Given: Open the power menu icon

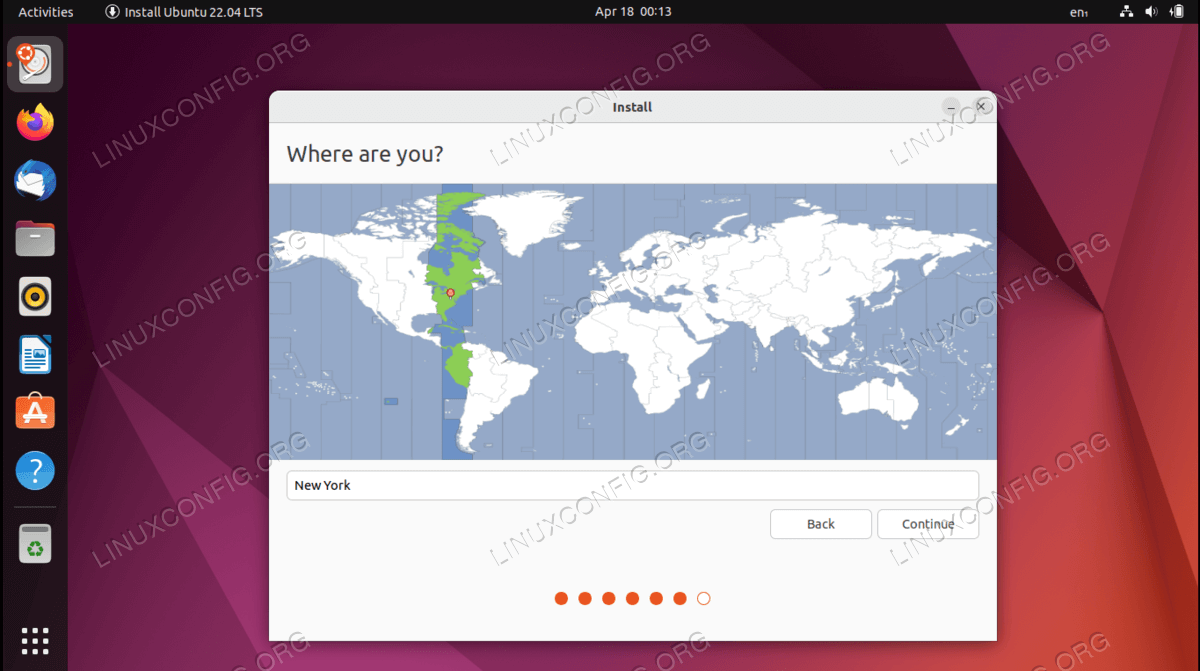Looking at the screenshot, I should point(1177,12).
